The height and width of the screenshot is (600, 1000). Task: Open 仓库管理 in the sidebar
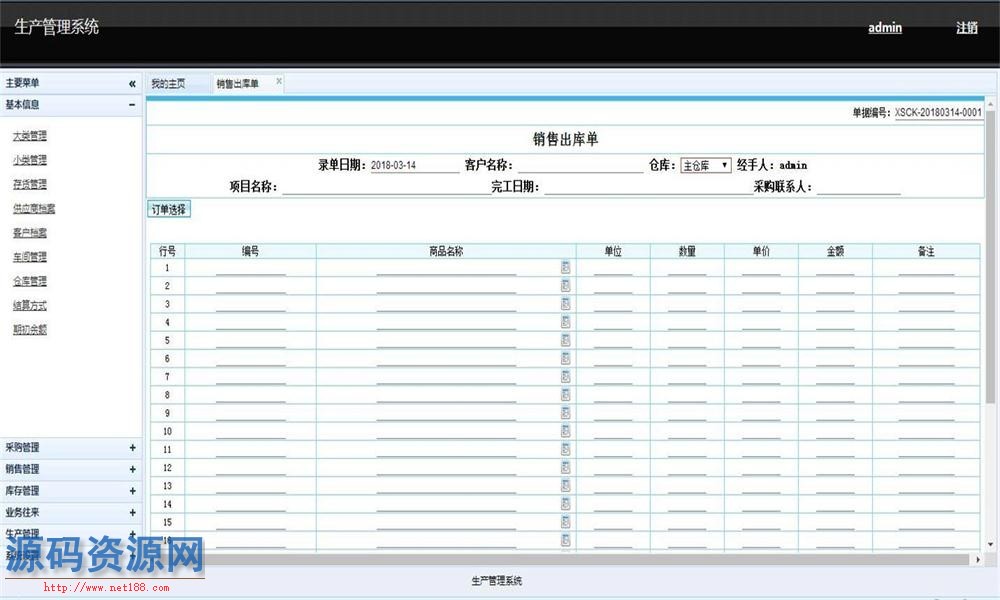29,281
